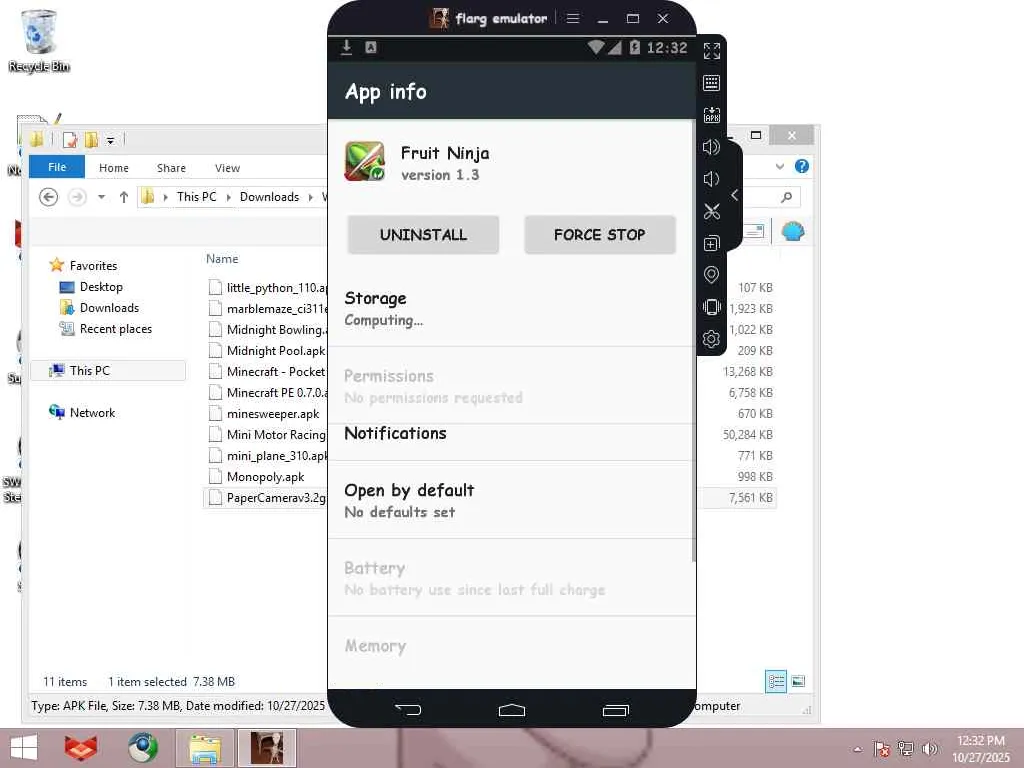Open Explorer help question mark icon
Viewport: 1024px width, 768px height.
[801, 167]
